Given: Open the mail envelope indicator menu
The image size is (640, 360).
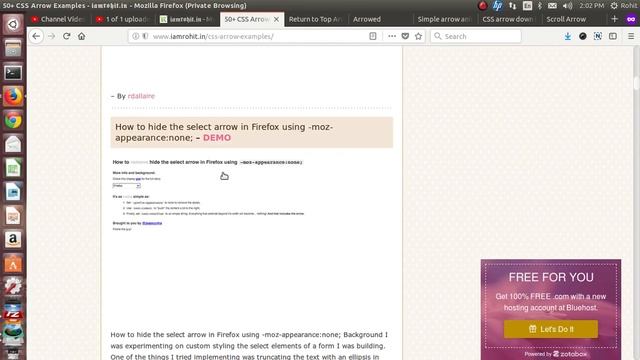Looking at the screenshot, I should 552,6.
